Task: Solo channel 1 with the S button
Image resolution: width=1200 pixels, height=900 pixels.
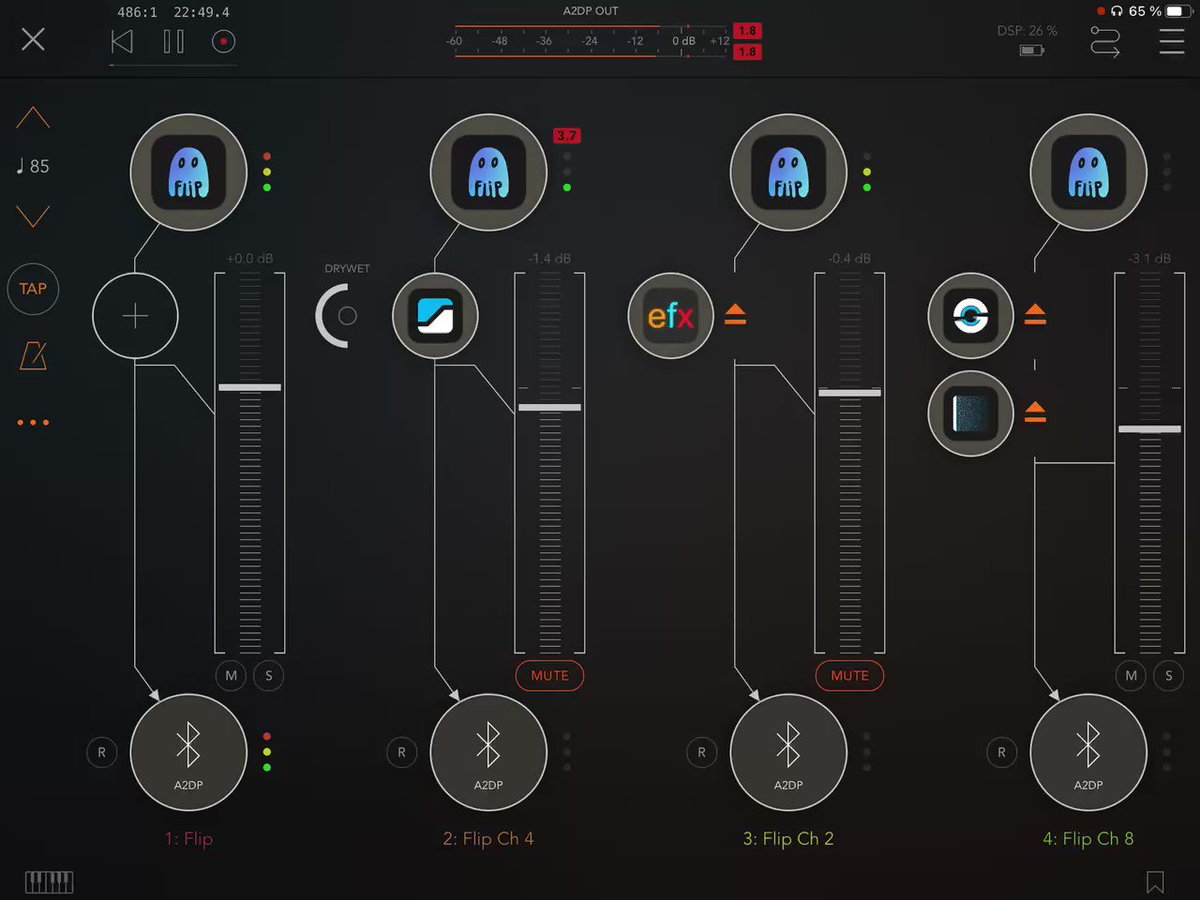Action: point(268,676)
